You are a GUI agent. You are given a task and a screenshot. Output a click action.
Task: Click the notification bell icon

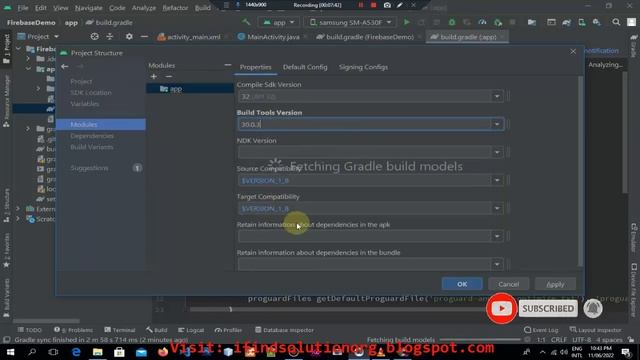(593, 308)
